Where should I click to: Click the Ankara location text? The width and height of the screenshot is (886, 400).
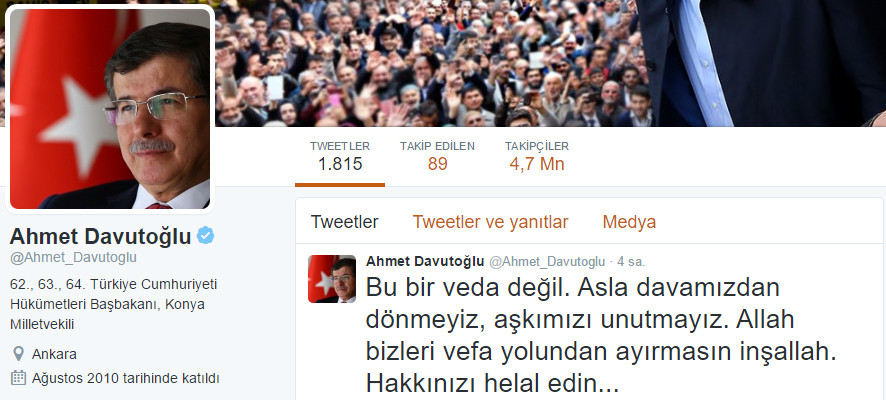[x=54, y=355]
